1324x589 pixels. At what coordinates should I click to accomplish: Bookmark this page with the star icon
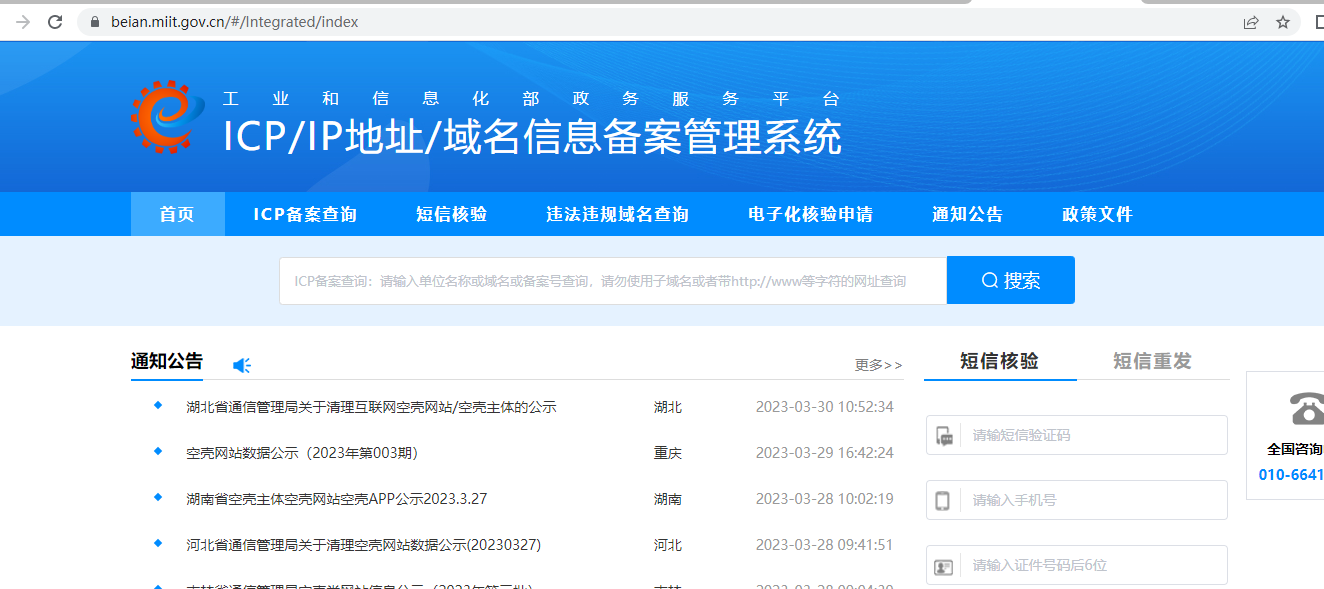1283,22
